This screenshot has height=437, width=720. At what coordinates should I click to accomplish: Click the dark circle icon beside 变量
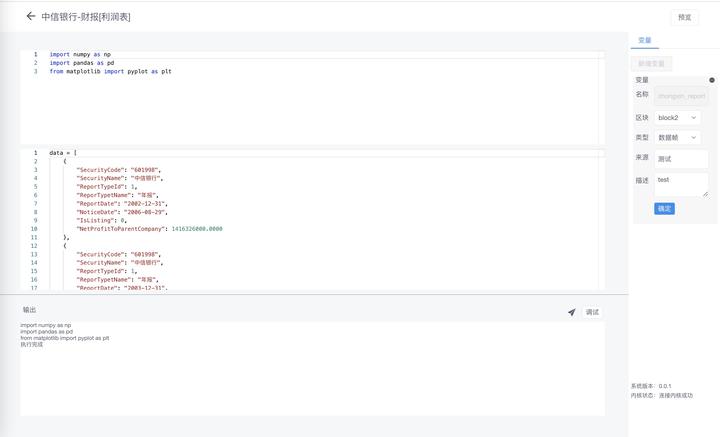point(712,80)
